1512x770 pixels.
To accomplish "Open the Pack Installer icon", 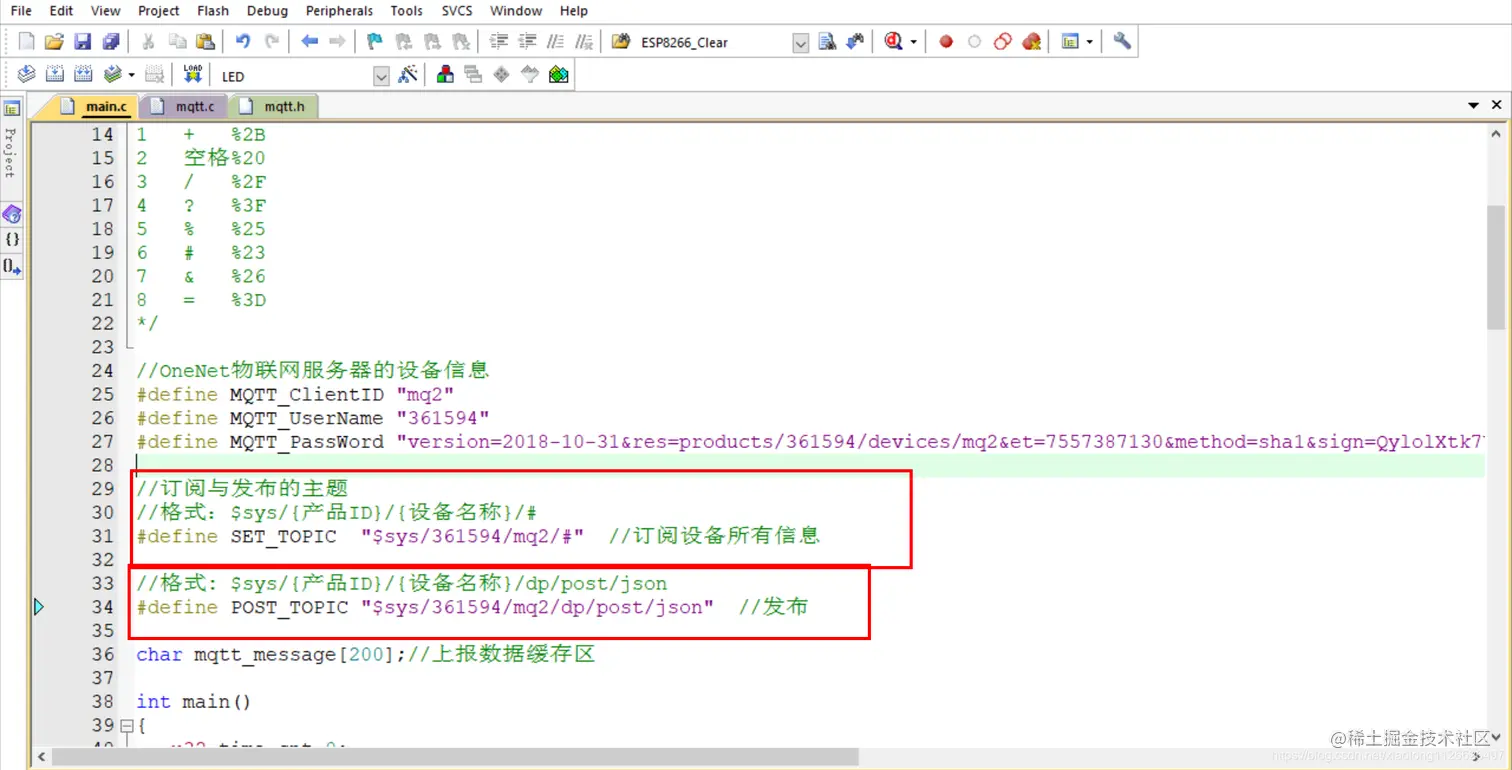I will pos(558,75).
